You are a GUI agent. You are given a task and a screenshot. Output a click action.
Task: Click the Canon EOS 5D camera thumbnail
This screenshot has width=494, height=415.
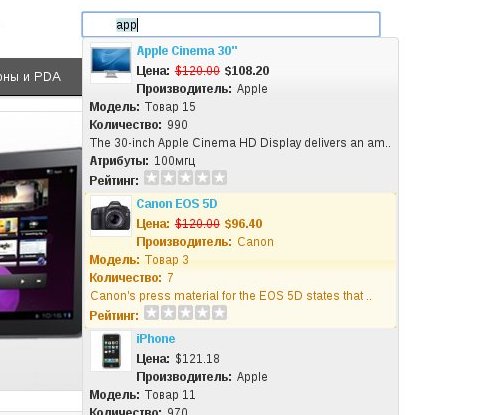(111, 216)
